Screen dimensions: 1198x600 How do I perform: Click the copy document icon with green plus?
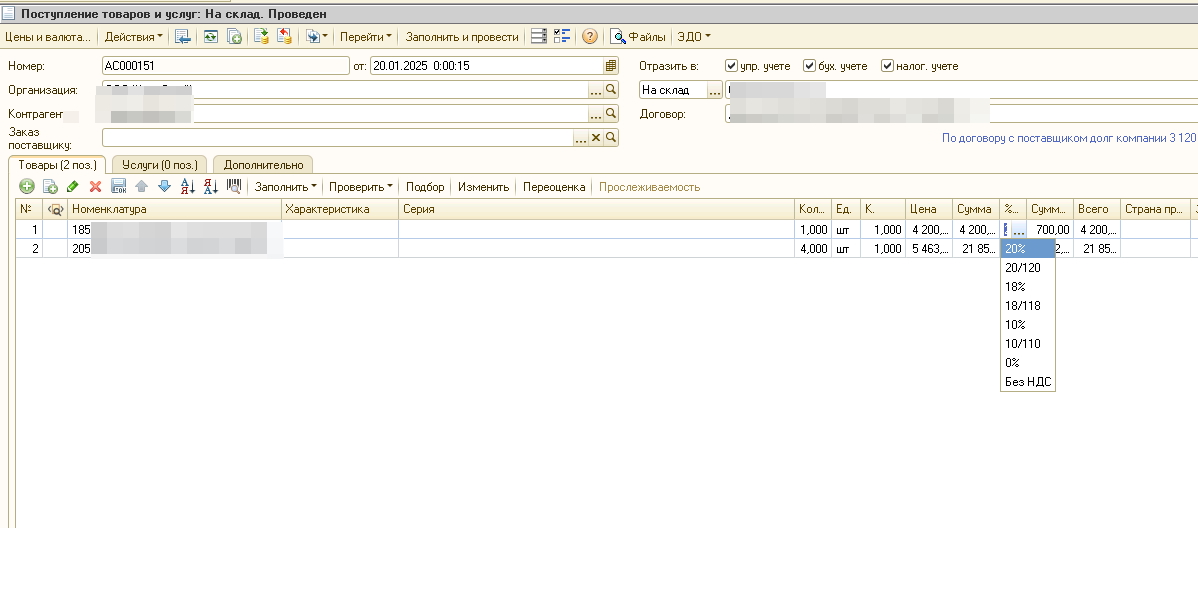235,37
